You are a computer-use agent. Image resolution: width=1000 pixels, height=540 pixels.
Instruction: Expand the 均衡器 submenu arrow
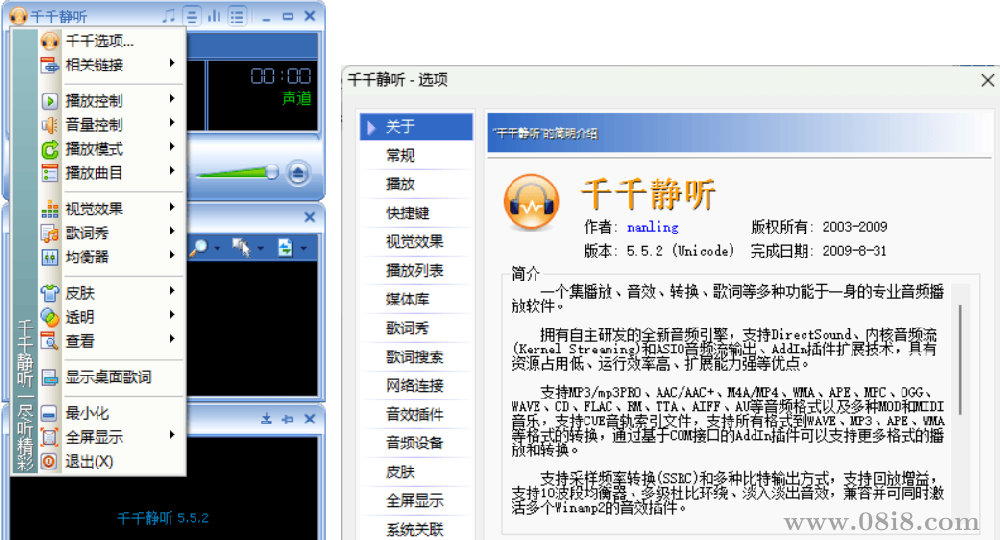[172, 255]
